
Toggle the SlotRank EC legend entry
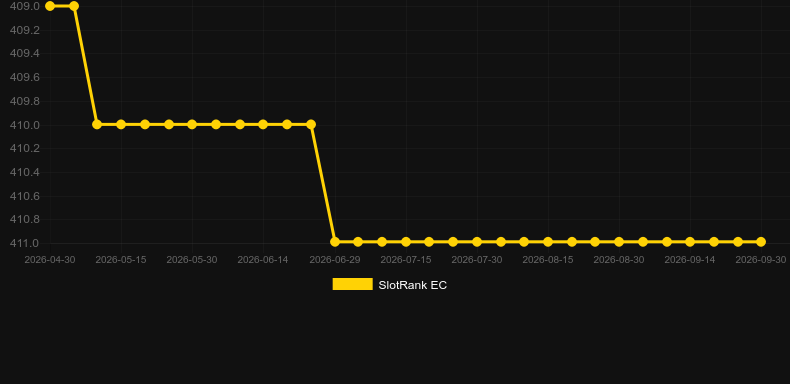[x=389, y=285]
